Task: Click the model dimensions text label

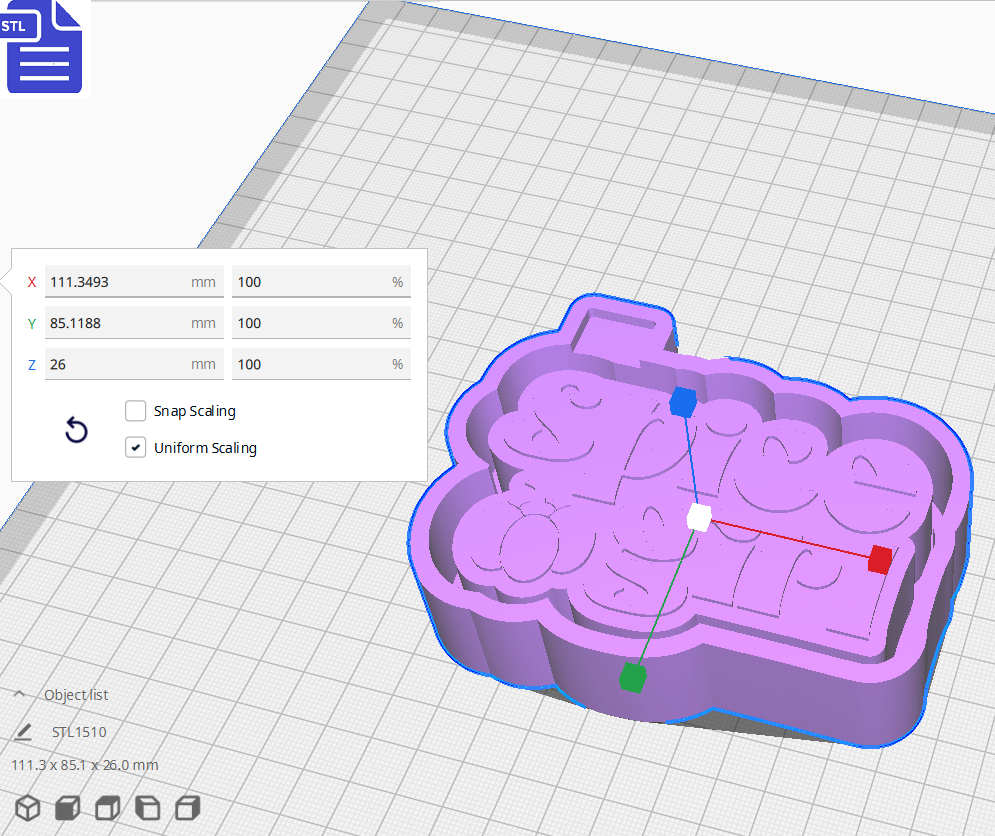Action: 82,764
